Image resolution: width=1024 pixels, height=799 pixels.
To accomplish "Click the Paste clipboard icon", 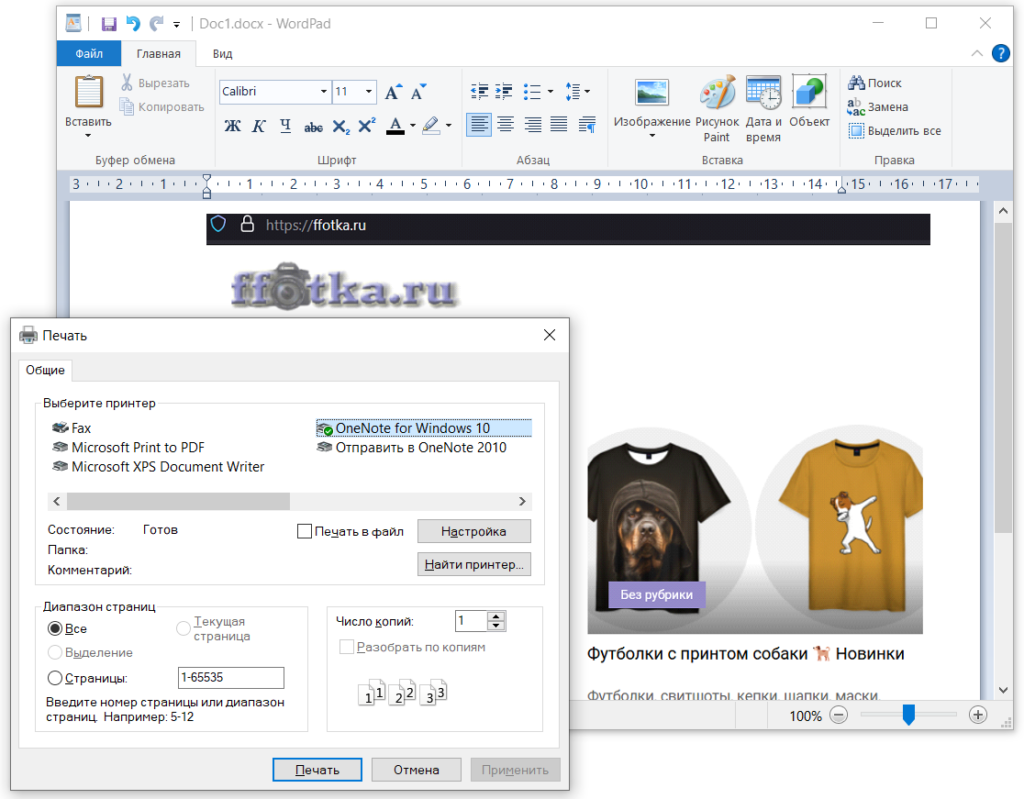I will (88, 94).
